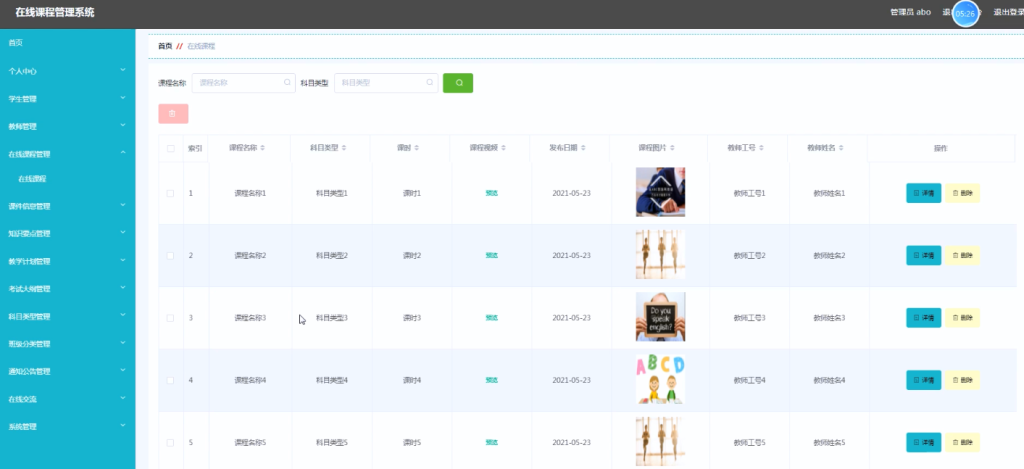Click magnifier icon inside 课程名称 search box
This screenshot has height=469, width=1024.
pyautogui.click(x=287, y=83)
